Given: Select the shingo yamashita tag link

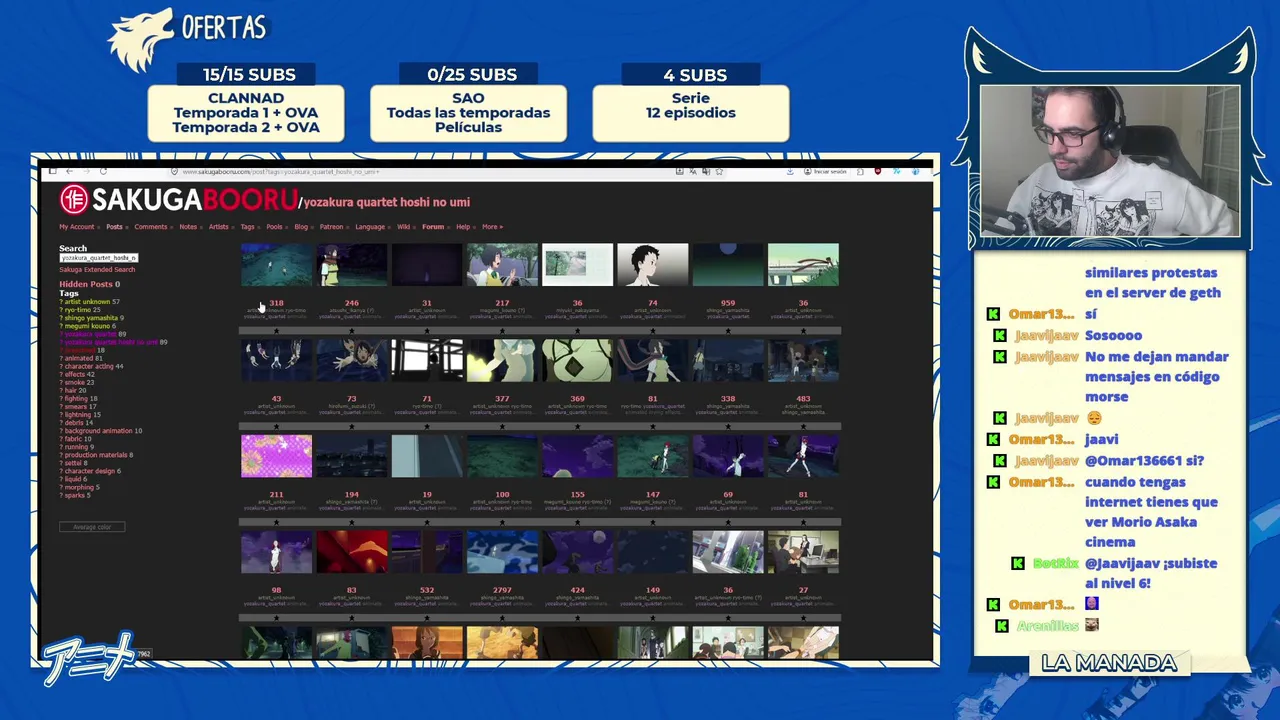Looking at the screenshot, I should (x=91, y=318).
